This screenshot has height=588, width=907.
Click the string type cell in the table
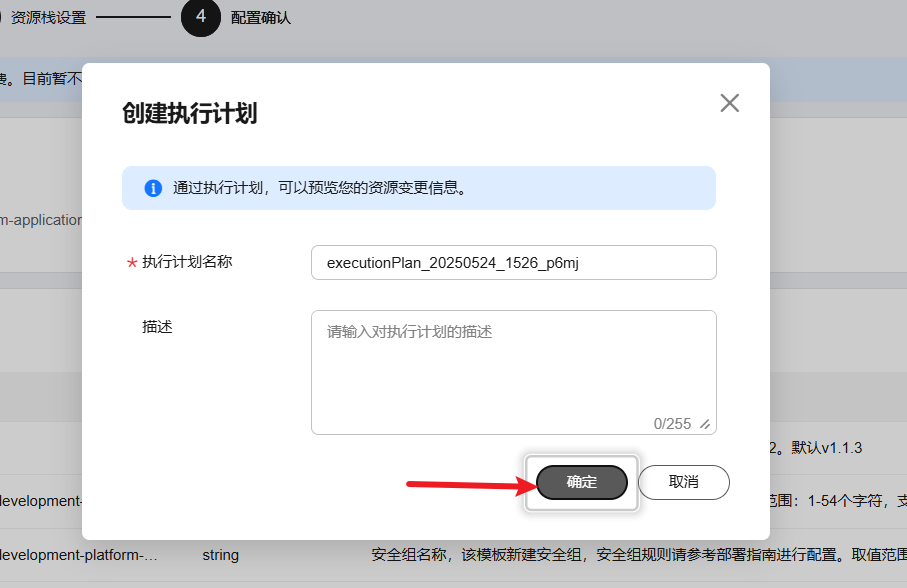218,554
